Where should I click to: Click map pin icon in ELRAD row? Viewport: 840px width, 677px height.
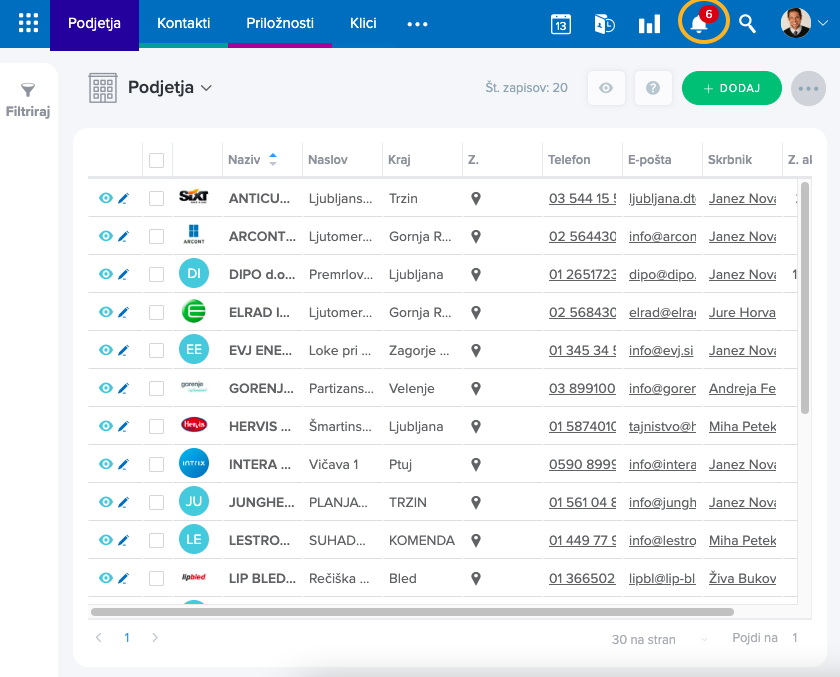click(476, 312)
